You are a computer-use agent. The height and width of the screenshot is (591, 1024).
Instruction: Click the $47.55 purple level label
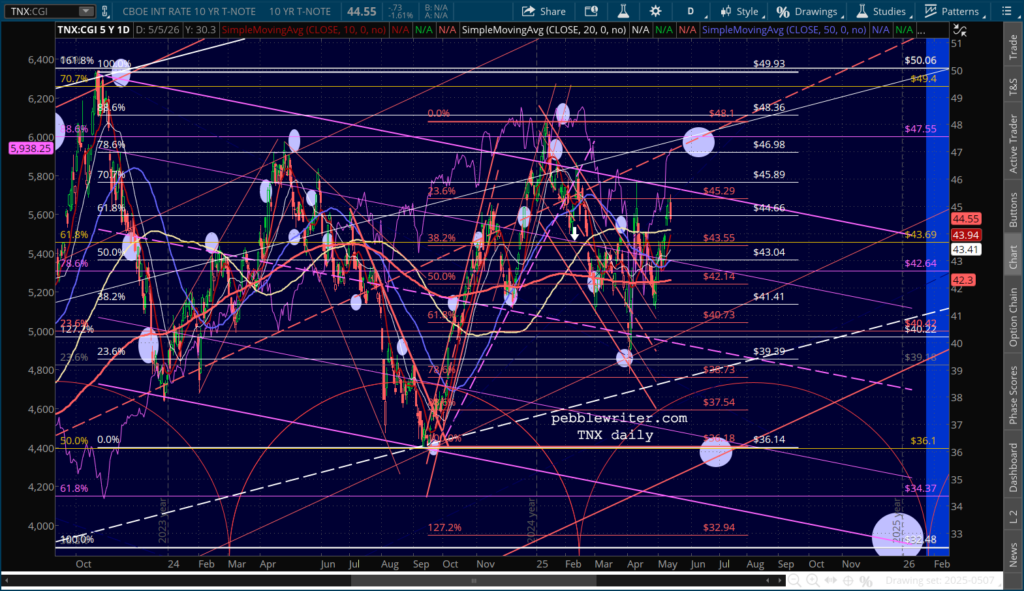coord(920,129)
